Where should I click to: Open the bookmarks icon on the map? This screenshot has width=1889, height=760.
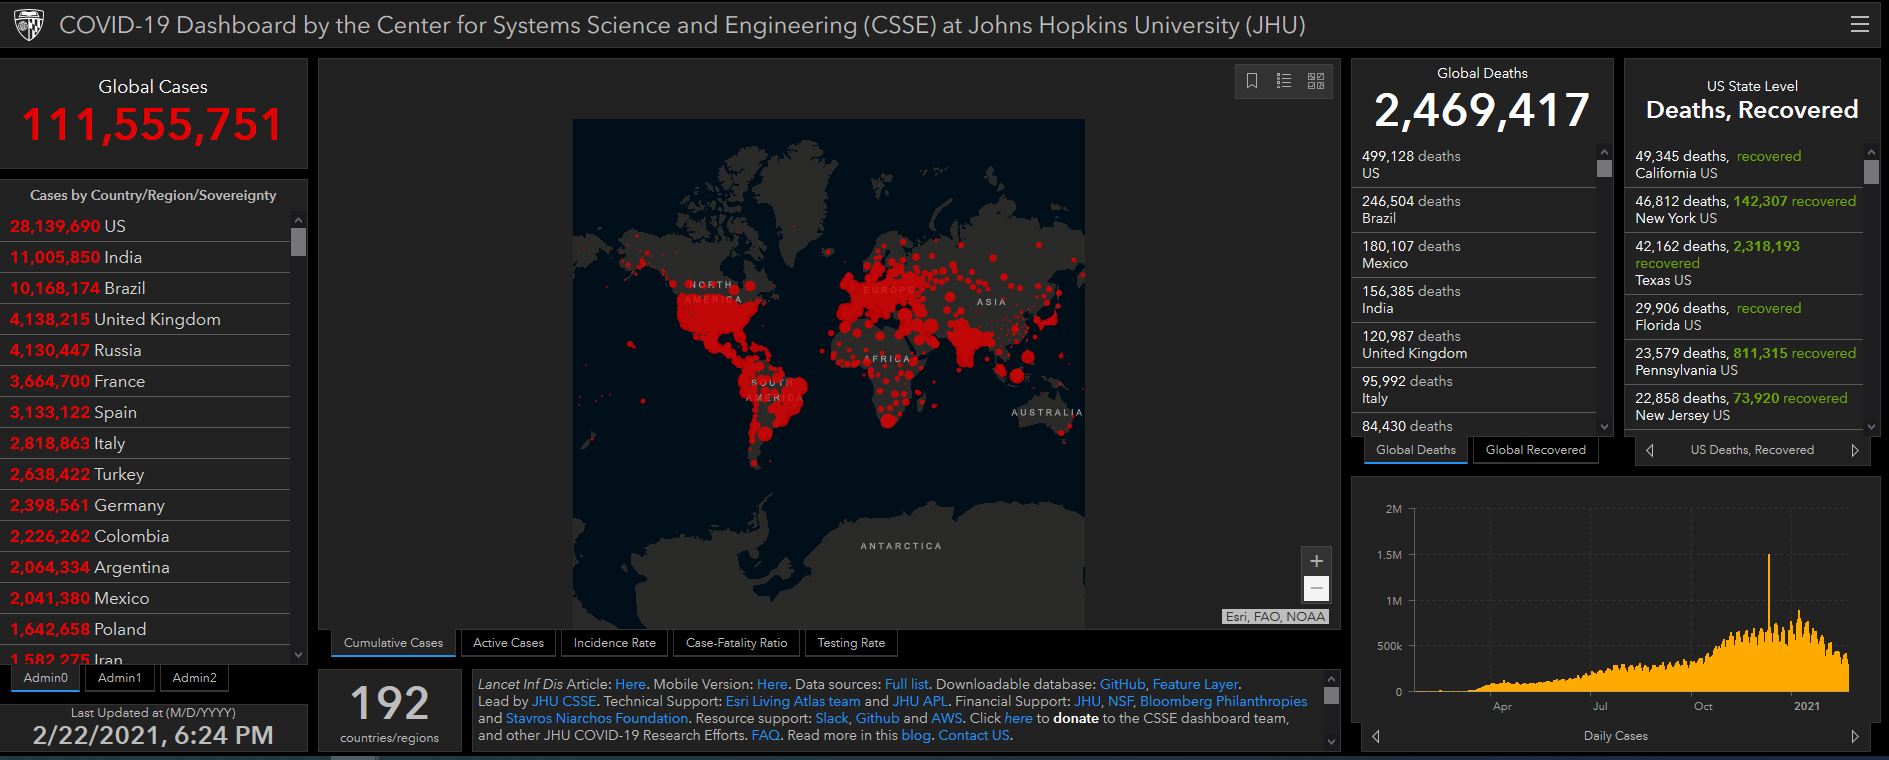pyautogui.click(x=1252, y=81)
